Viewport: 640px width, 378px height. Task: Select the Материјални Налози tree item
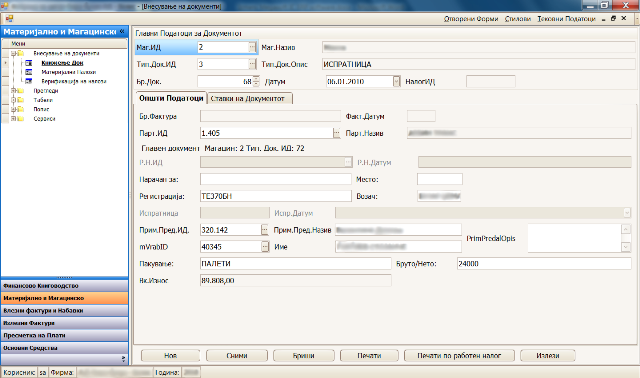(x=69, y=72)
